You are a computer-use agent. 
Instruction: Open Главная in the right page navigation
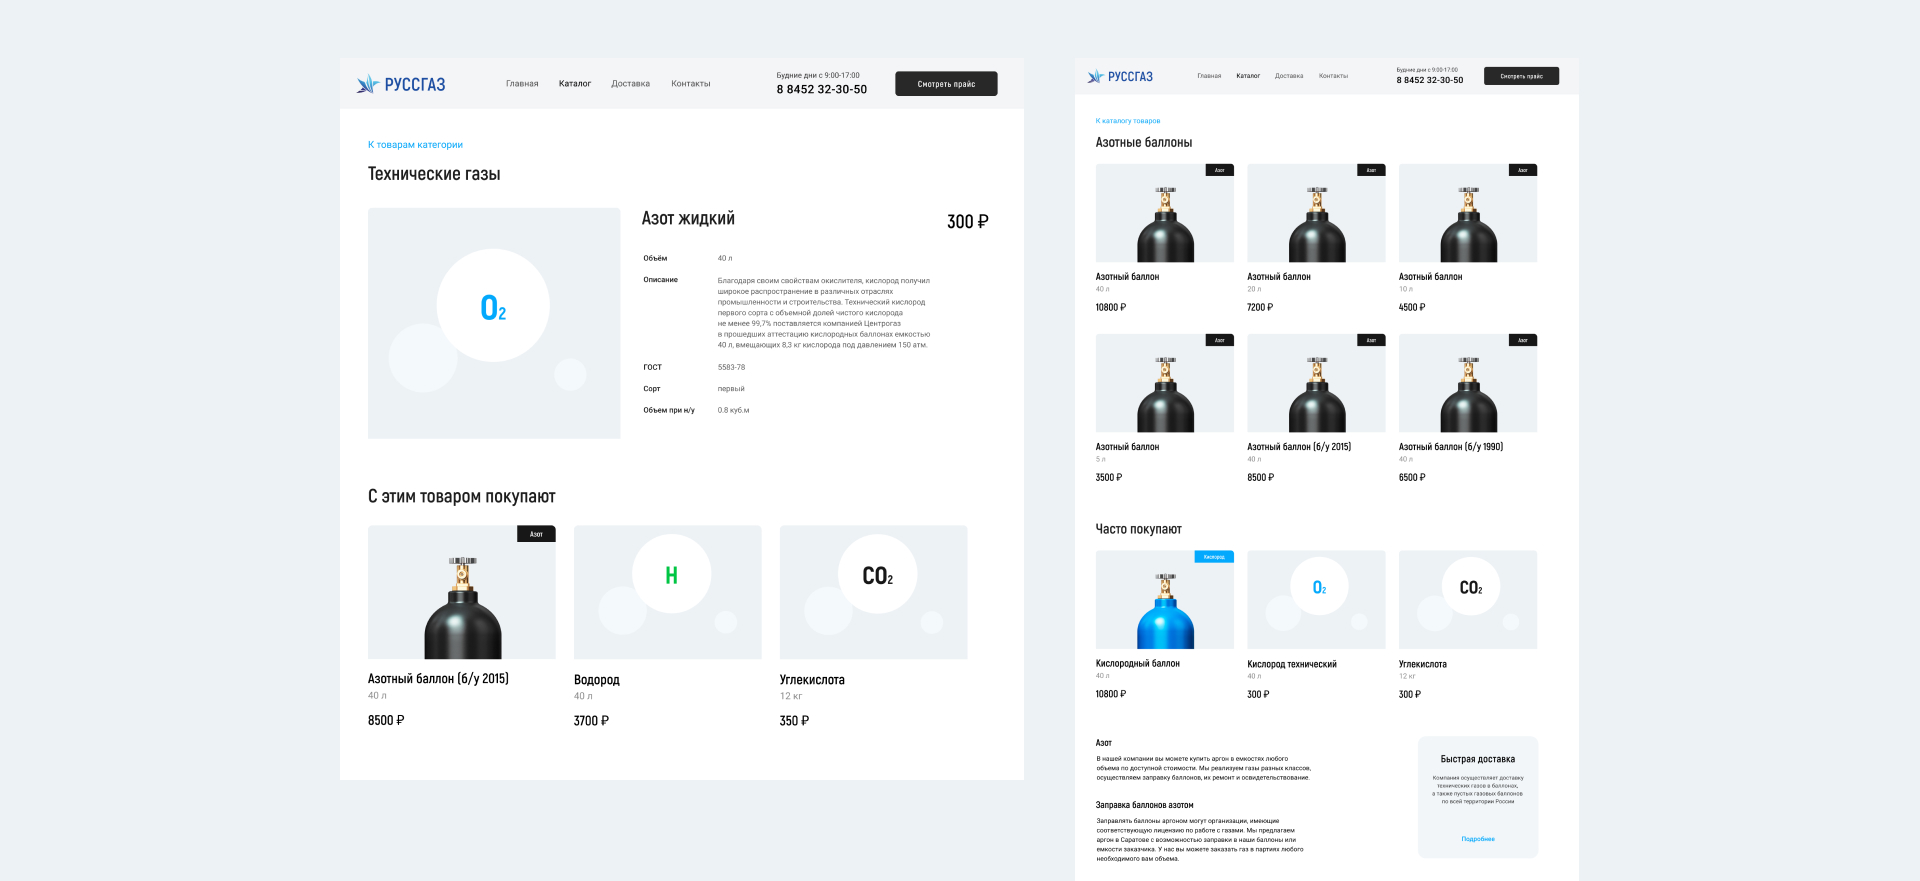(x=1210, y=76)
